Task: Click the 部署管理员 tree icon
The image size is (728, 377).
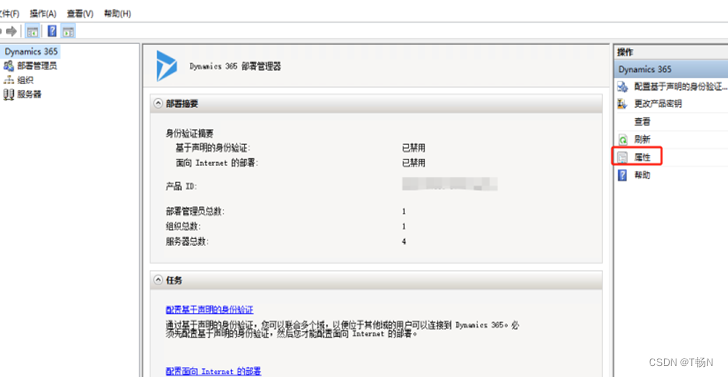Action: (x=8, y=66)
